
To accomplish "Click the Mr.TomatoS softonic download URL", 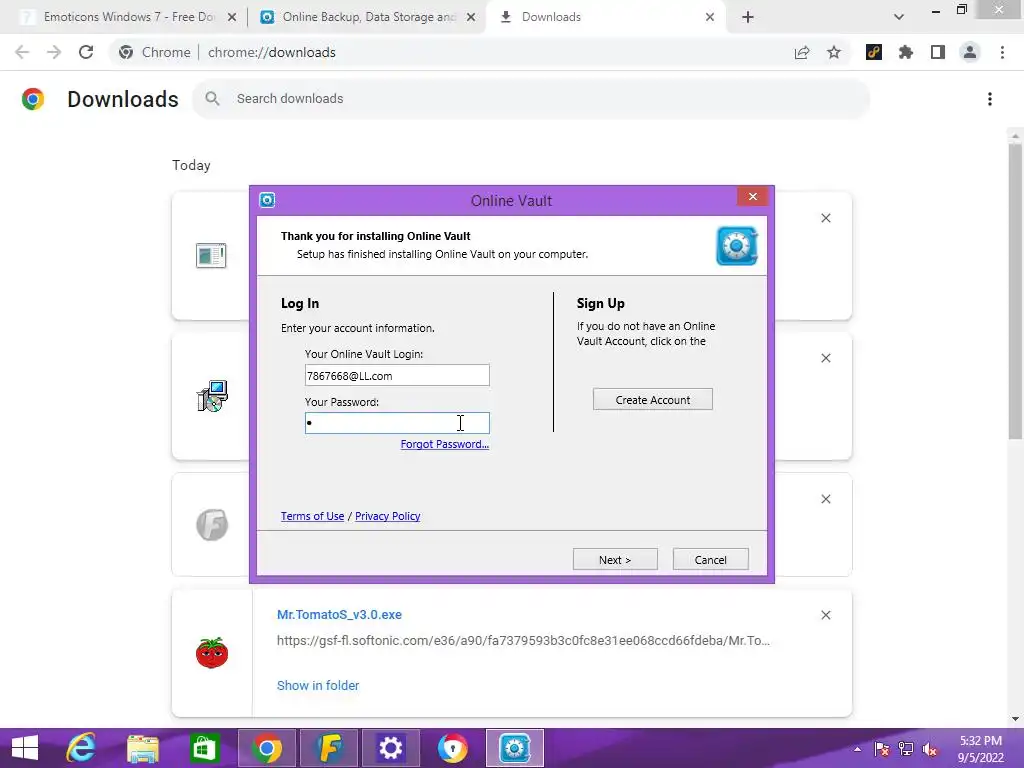I will pos(523,641).
